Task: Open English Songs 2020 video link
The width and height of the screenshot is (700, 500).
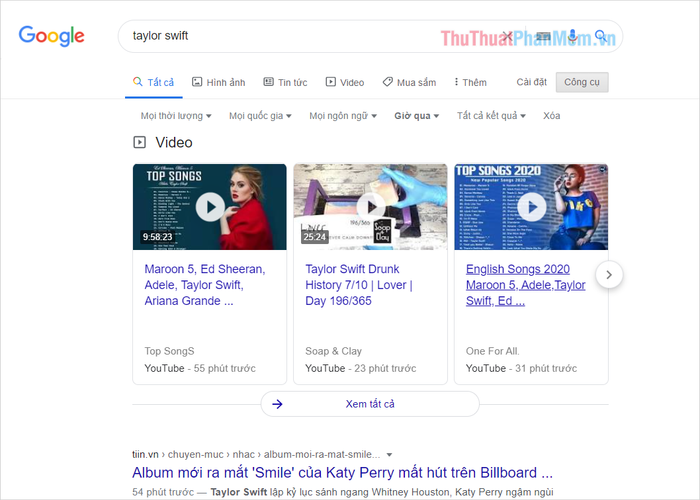Action: point(525,285)
